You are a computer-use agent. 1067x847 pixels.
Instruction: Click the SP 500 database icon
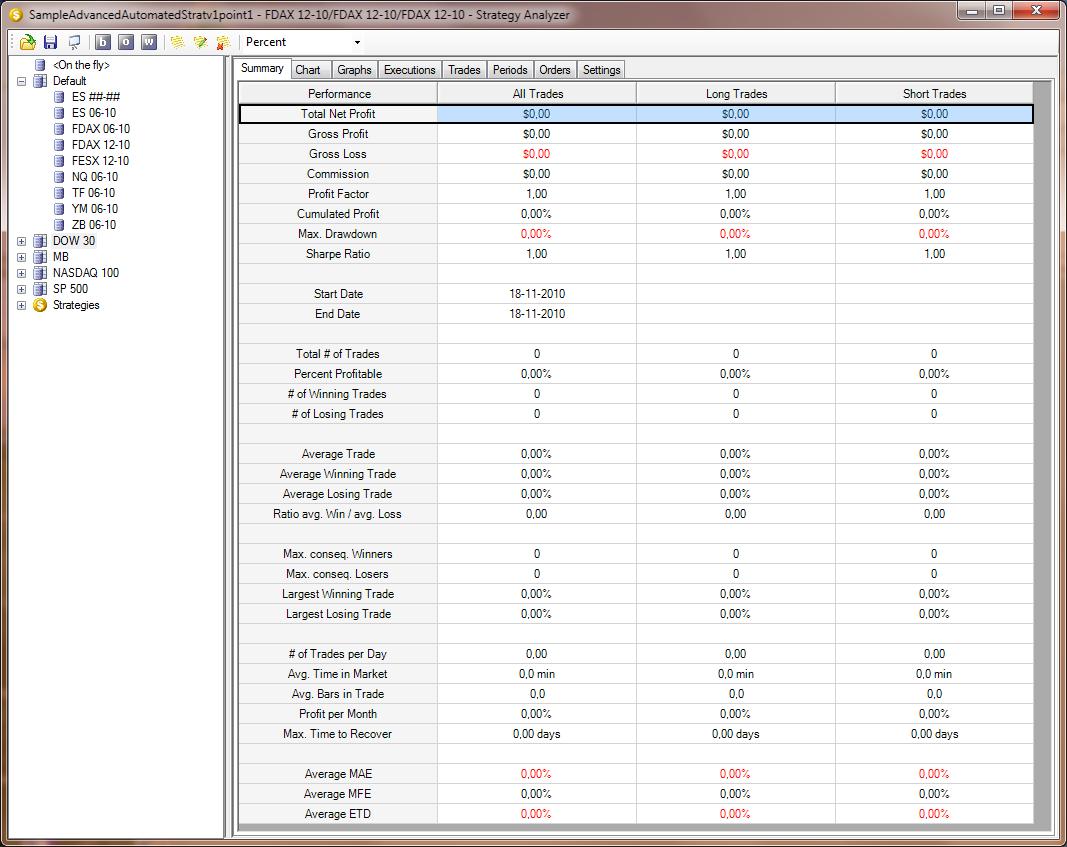(41, 289)
